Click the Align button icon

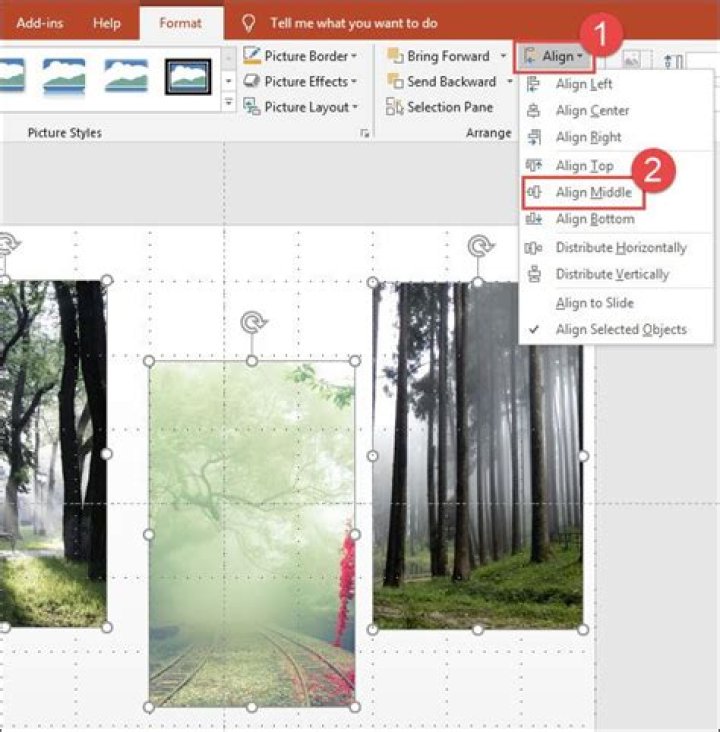(530, 56)
